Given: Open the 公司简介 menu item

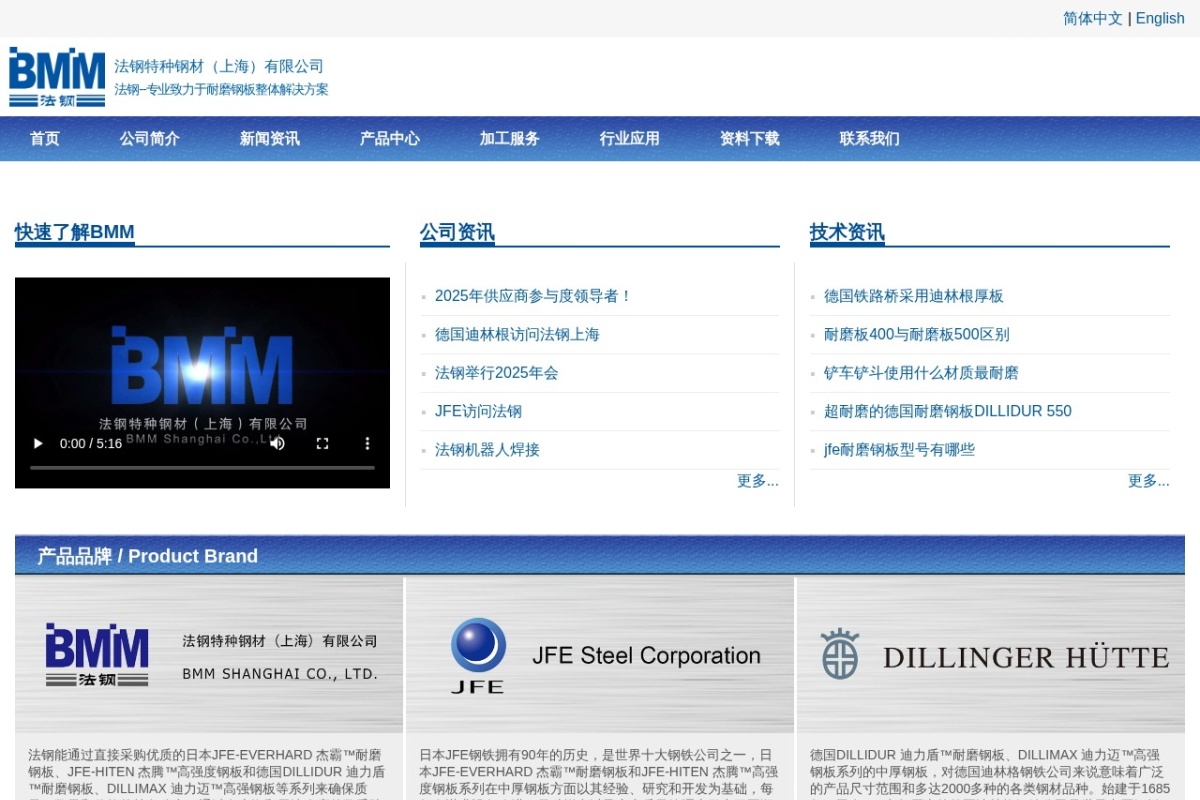Looking at the screenshot, I should click(x=150, y=139).
